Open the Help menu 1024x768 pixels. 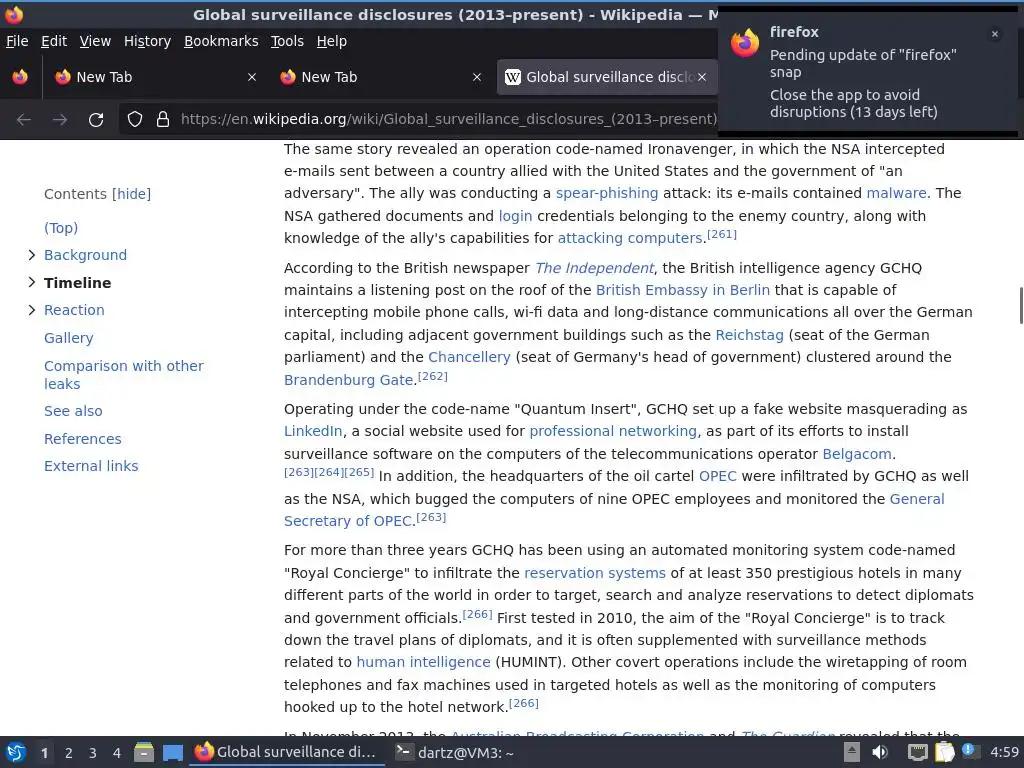[332, 41]
